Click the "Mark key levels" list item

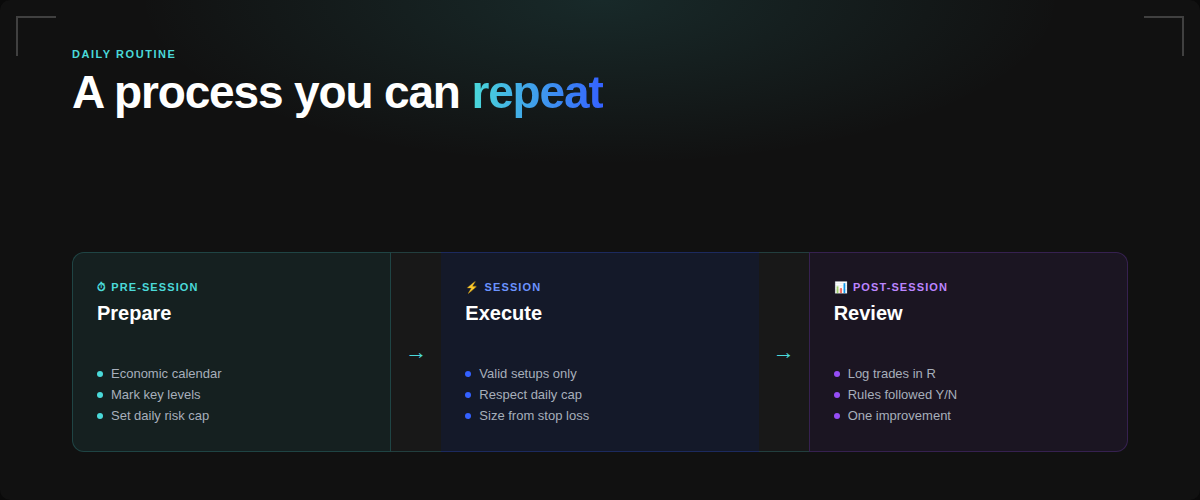155,395
